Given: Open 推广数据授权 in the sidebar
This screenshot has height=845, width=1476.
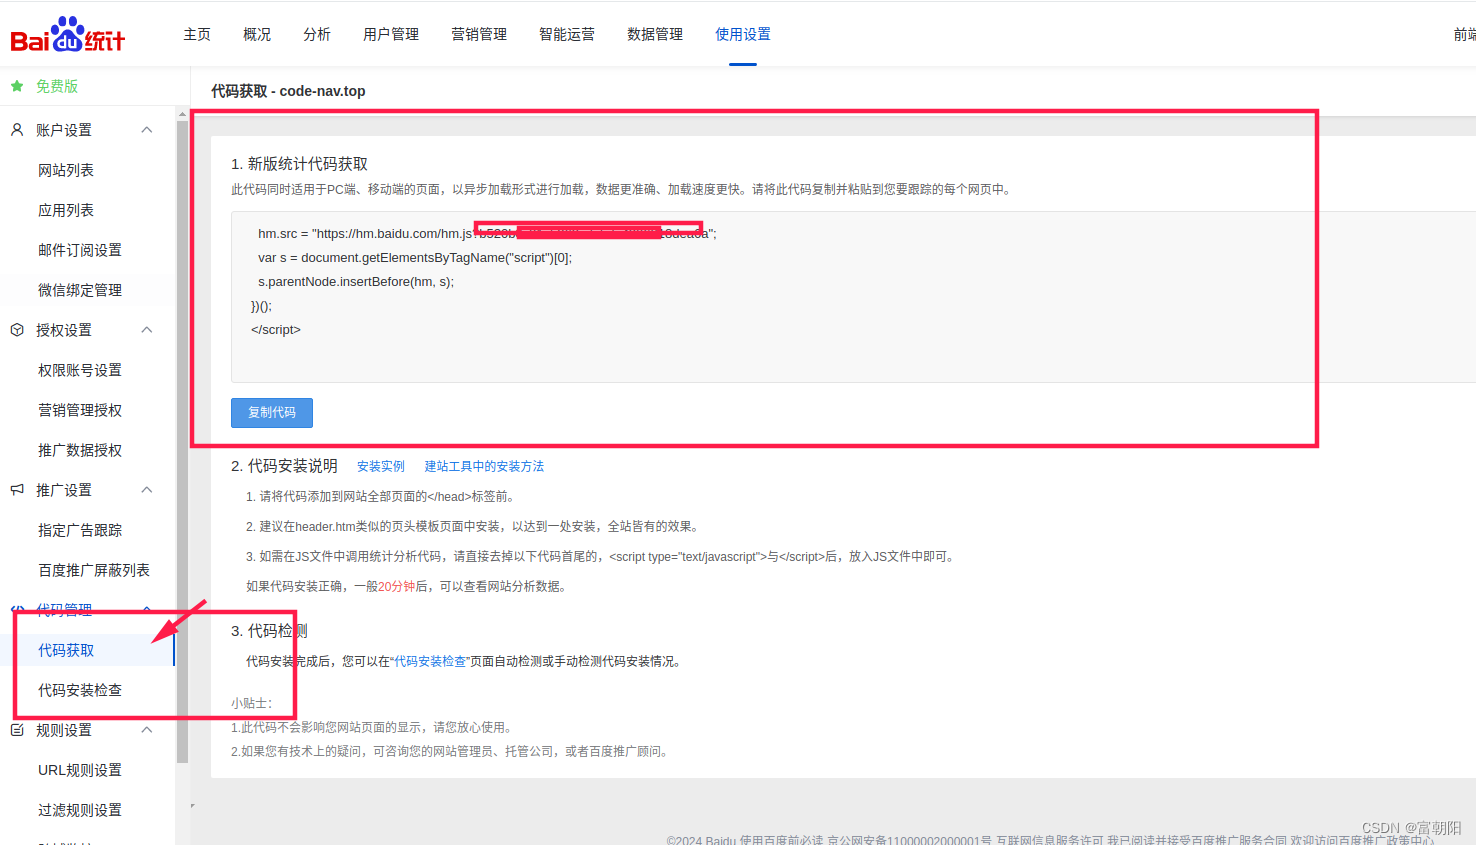Looking at the screenshot, I should [x=80, y=450].
